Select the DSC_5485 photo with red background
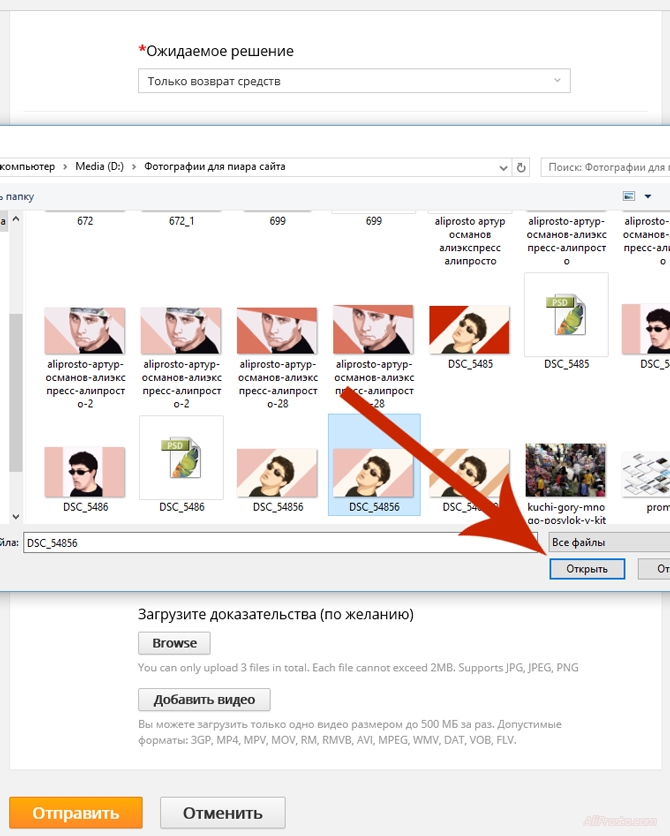The width and height of the screenshot is (670, 836). click(469, 331)
